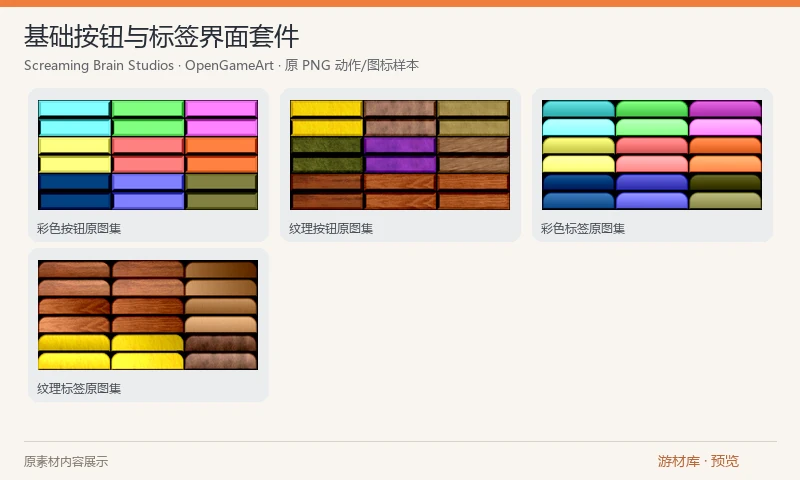Open the 彩色按钮原图集 sprite sheet image
800x480 pixels.
[148, 155]
